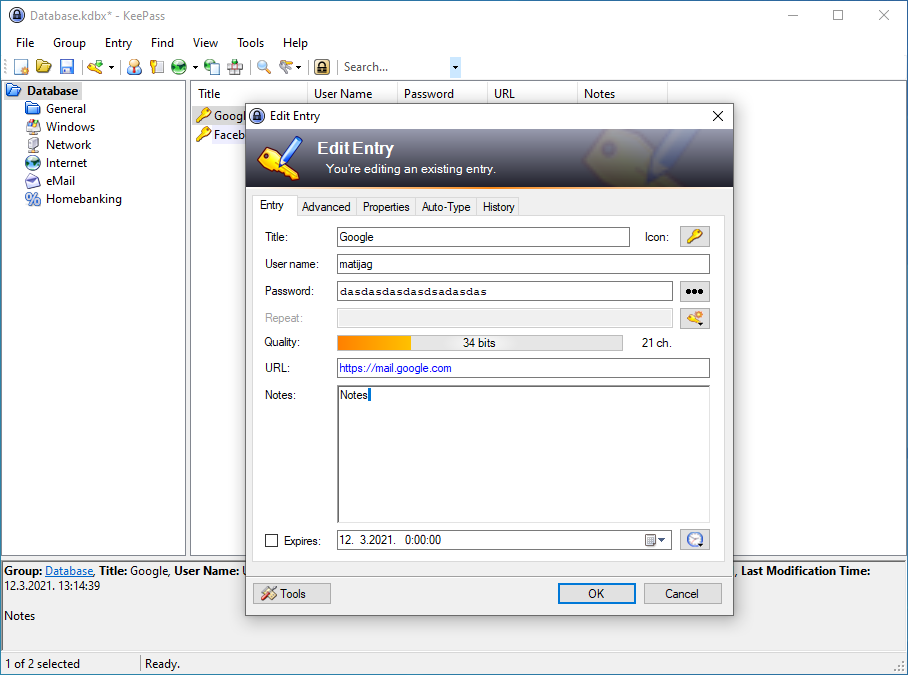The image size is (908, 675).
Task: Click inside the Notes text area
Action: (x=523, y=454)
